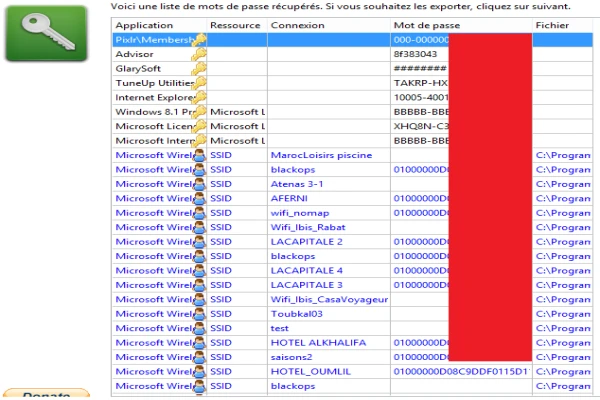Click the user icon in Wifi_Ibis_Rabat row
The width and height of the screenshot is (600, 400).
pos(199,227)
